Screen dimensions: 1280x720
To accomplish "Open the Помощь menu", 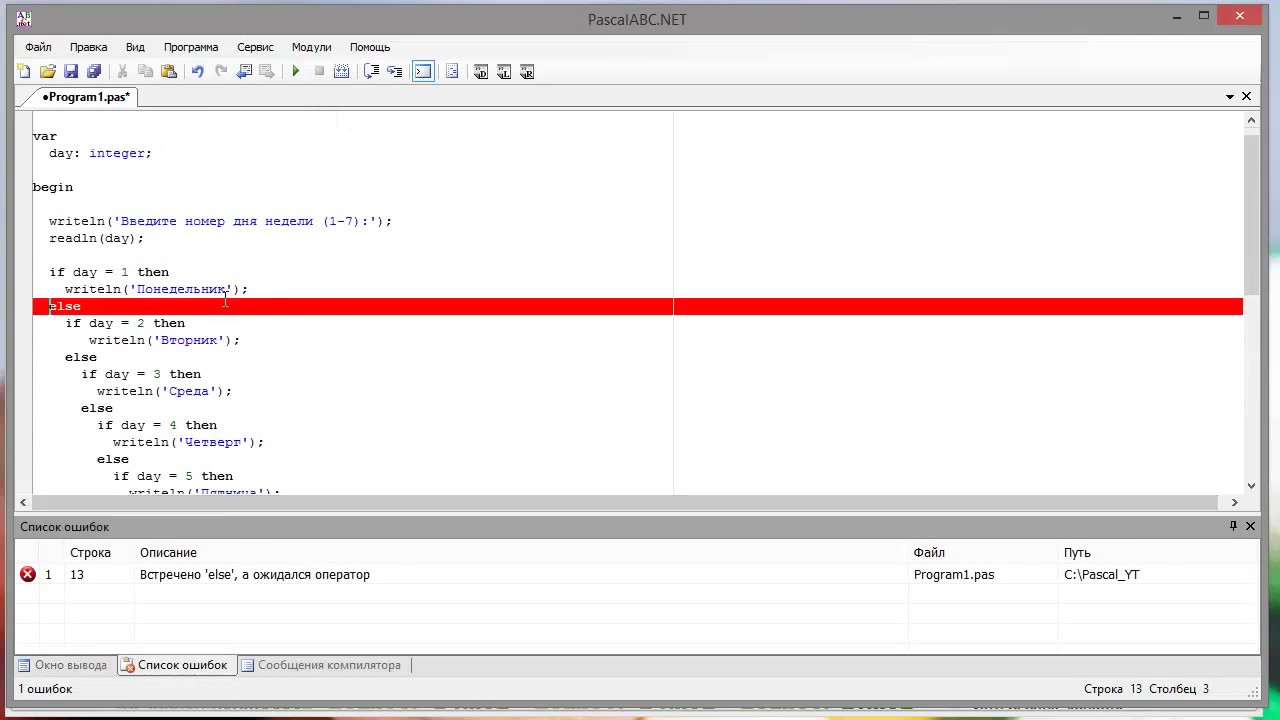I will [370, 47].
